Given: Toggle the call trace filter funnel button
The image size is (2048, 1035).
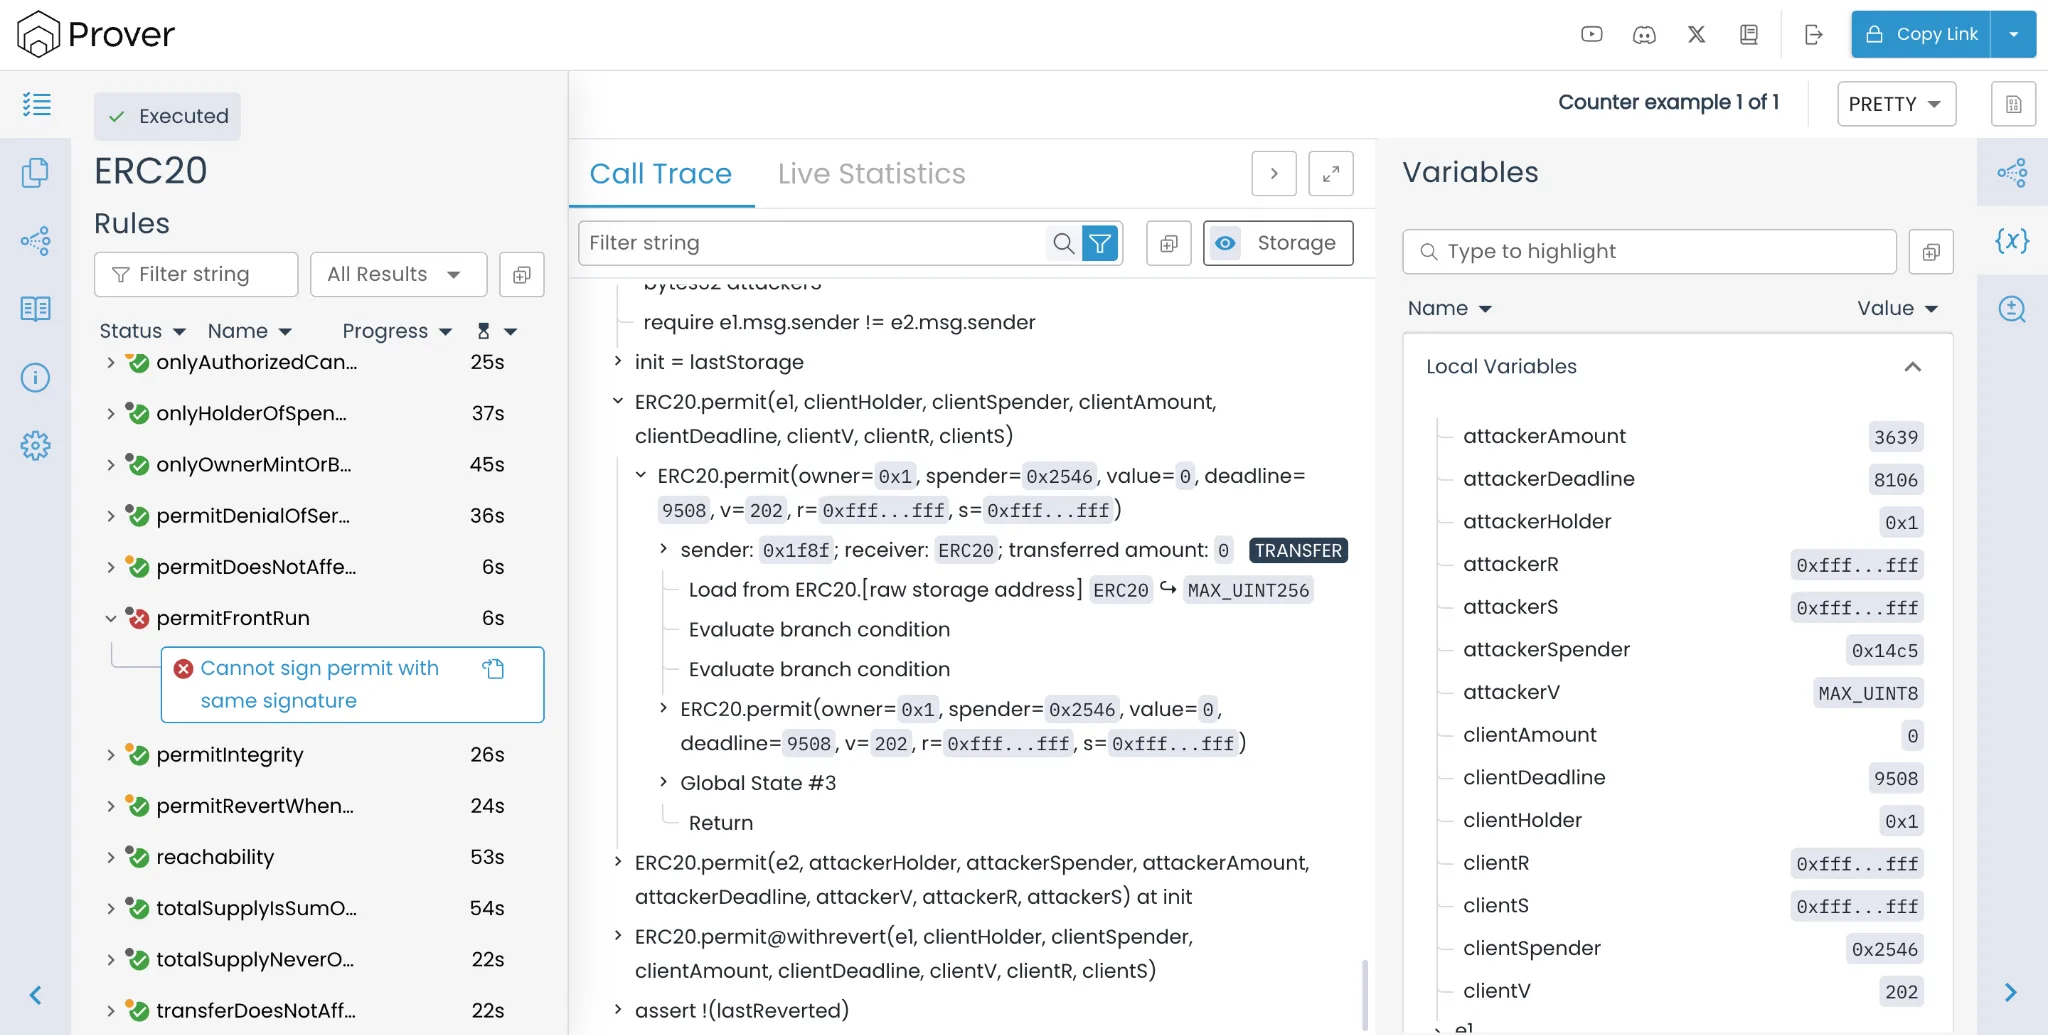Looking at the screenshot, I should coord(1100,243).
